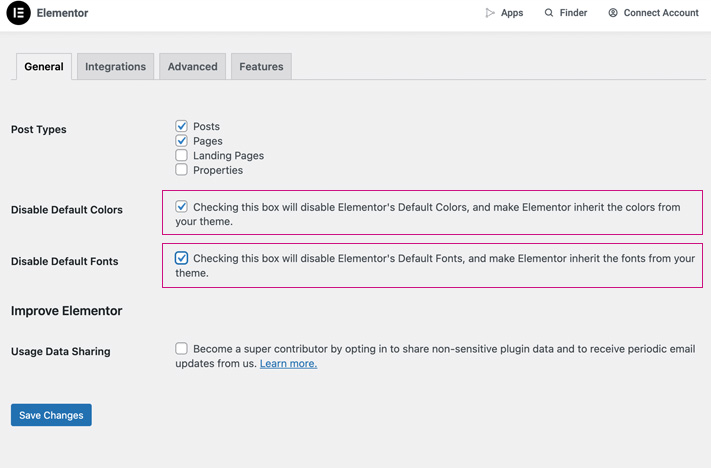
Task: Open the Features tab
Action: 261,67
